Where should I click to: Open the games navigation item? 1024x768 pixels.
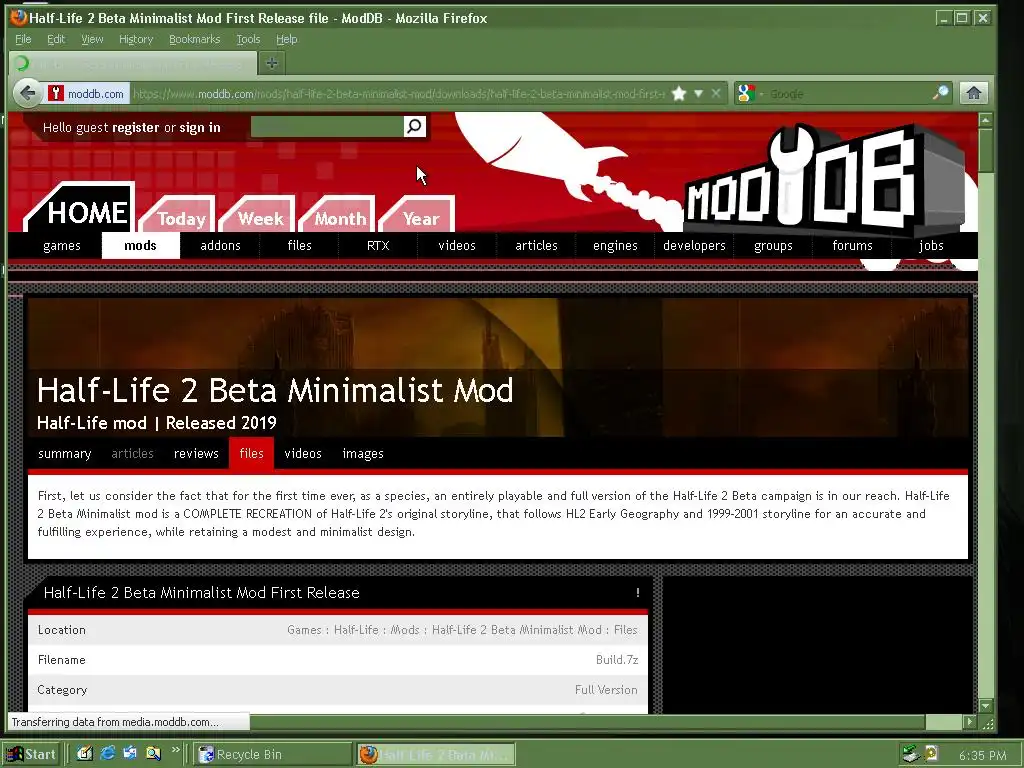click(62, 246)
